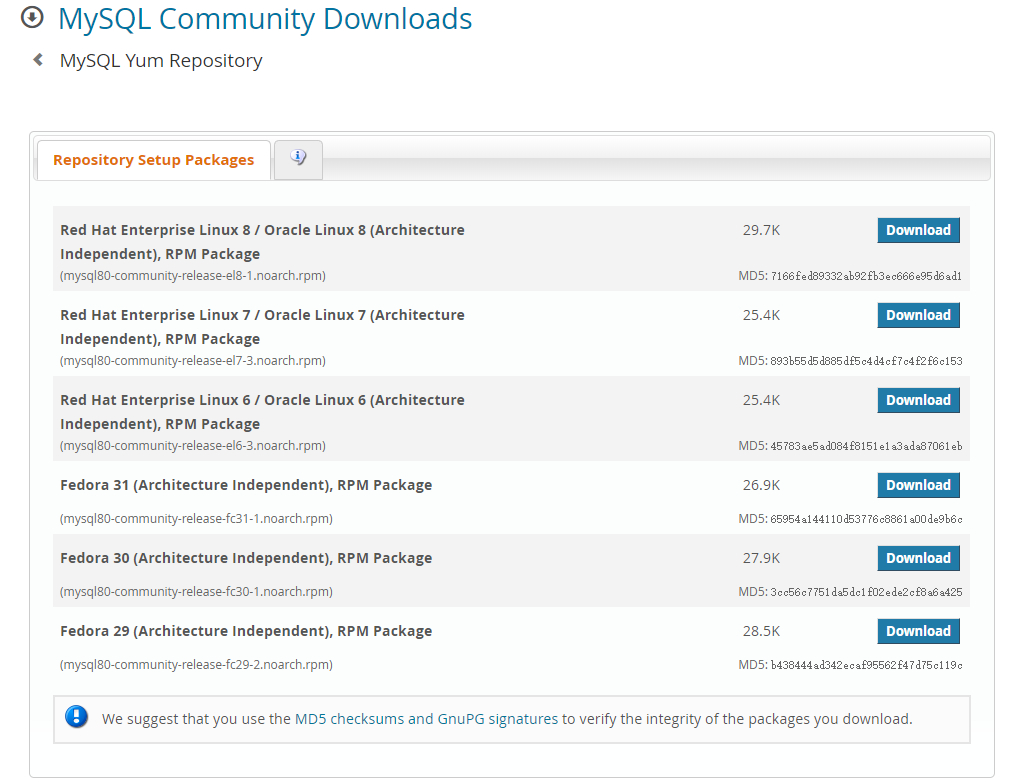Download the Fedora 29 RPM package
This screenshot has height=783, width=1010.
coord(918,631)
